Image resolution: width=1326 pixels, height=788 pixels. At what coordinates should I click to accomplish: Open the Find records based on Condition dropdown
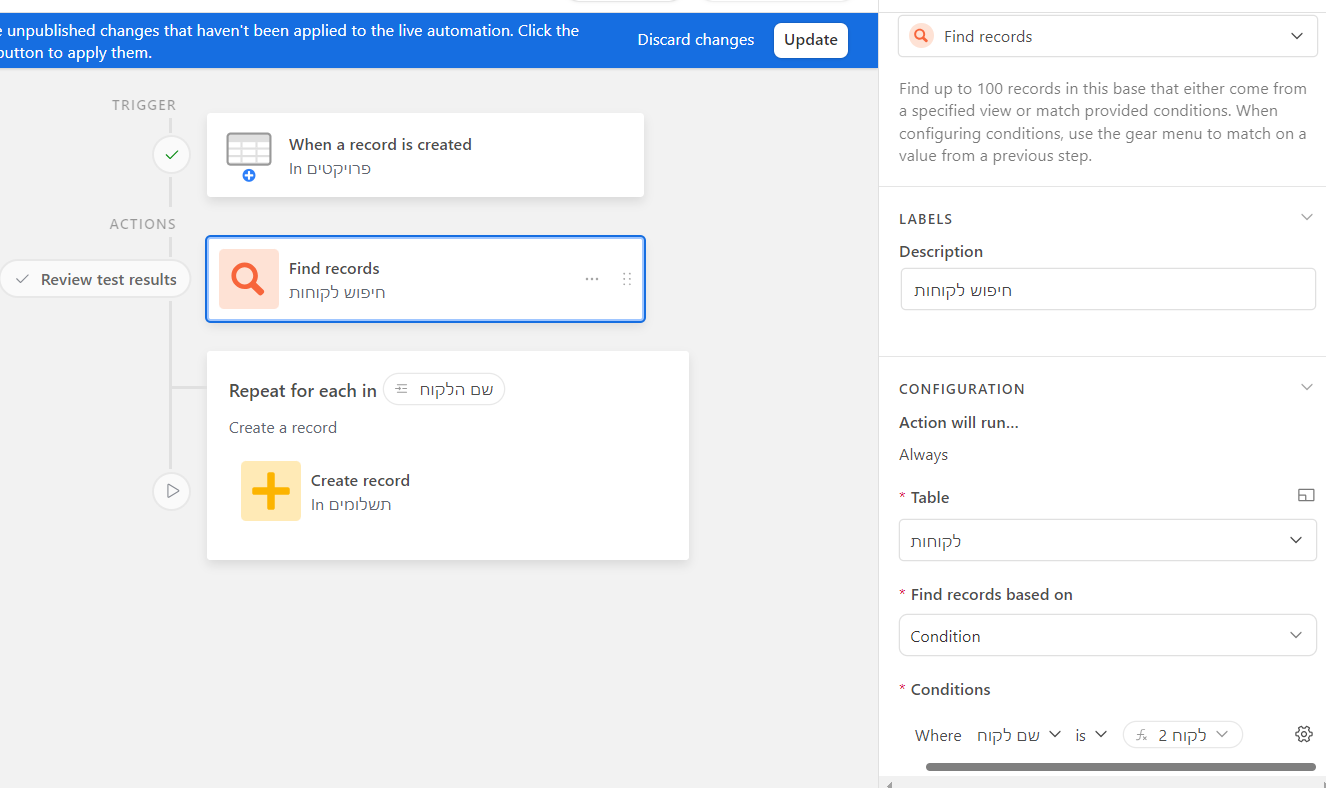1107,636
